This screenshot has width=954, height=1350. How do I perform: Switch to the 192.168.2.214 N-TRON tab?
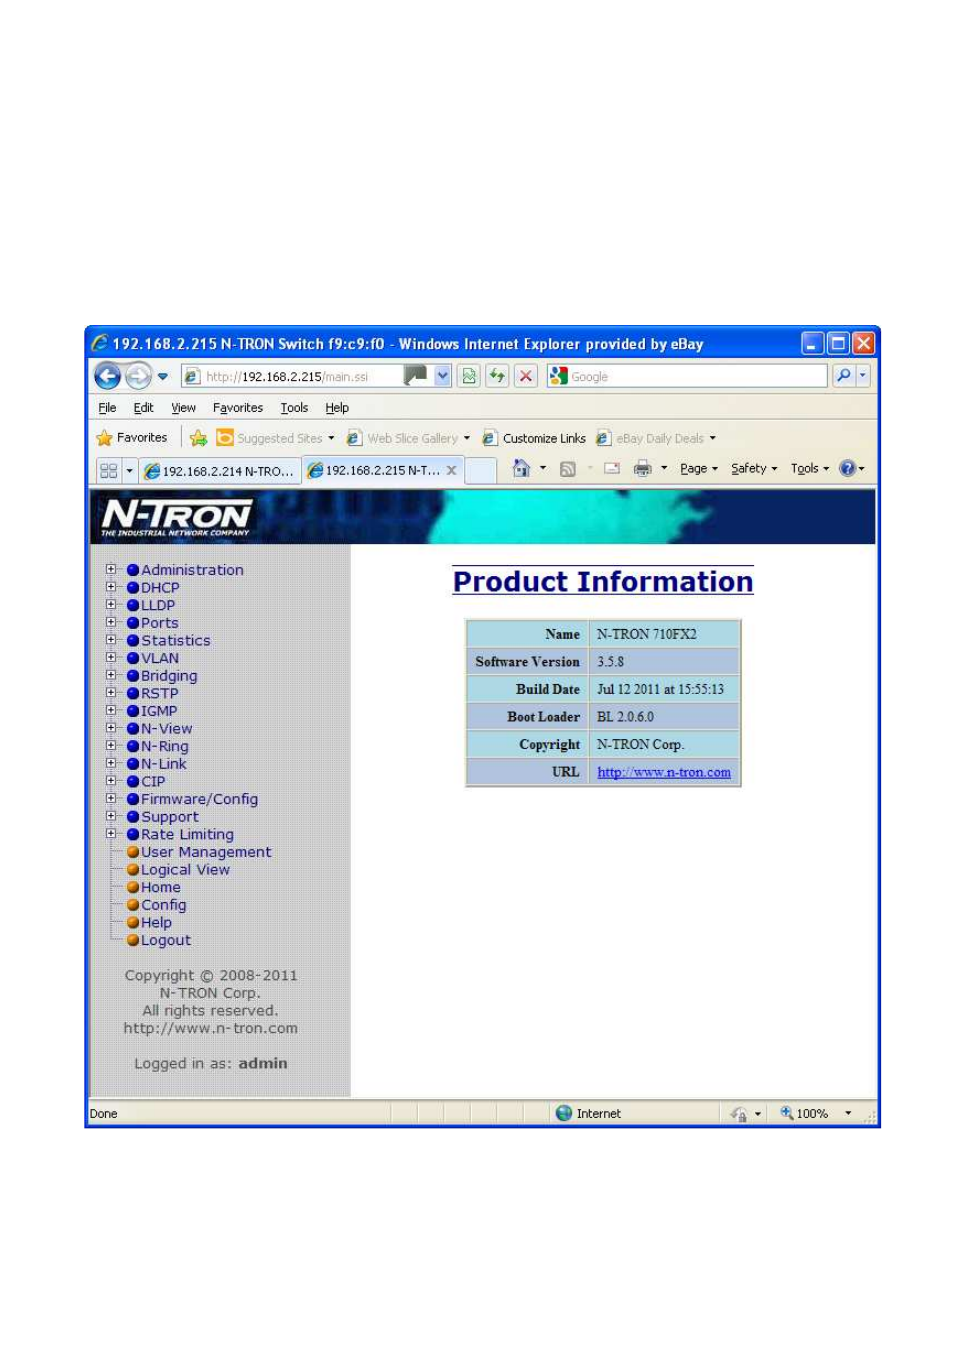pos(219,470)
